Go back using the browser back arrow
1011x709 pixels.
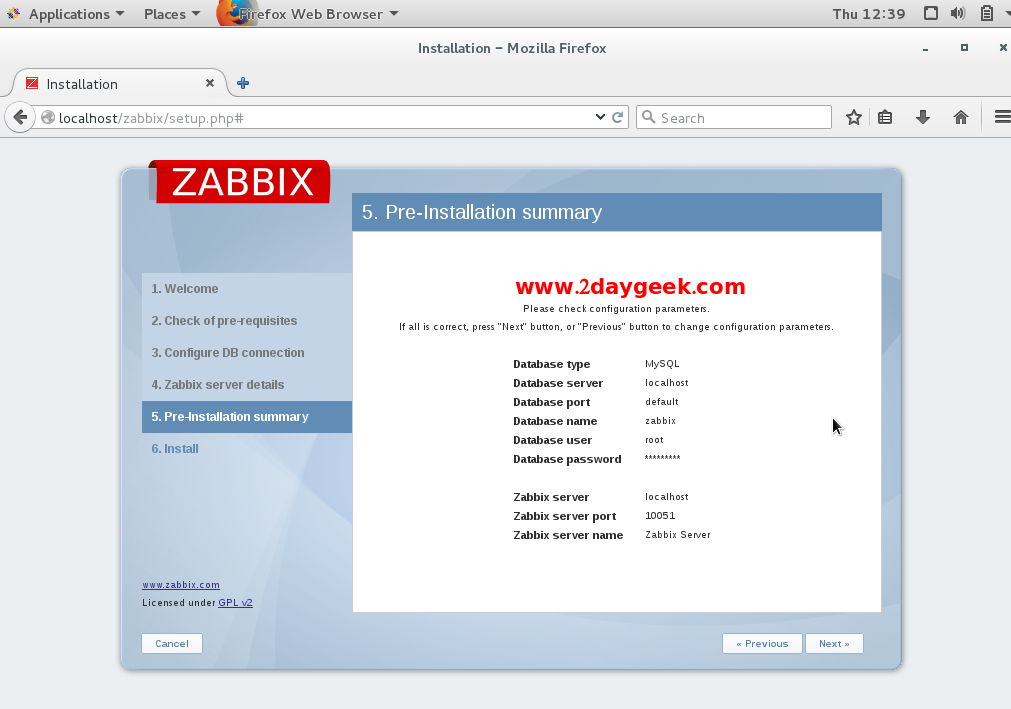[x=20, y=117]
